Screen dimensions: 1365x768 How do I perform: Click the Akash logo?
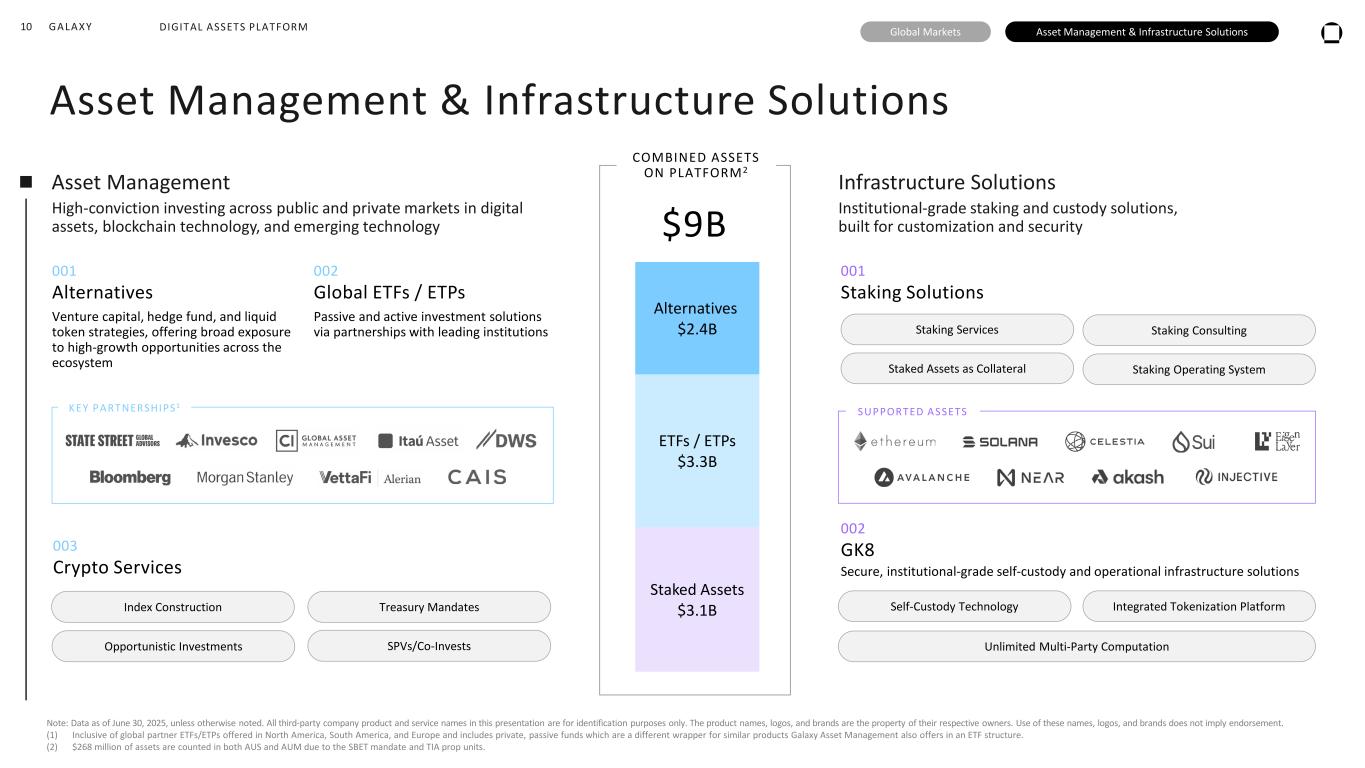click(x=1127, y=478)
